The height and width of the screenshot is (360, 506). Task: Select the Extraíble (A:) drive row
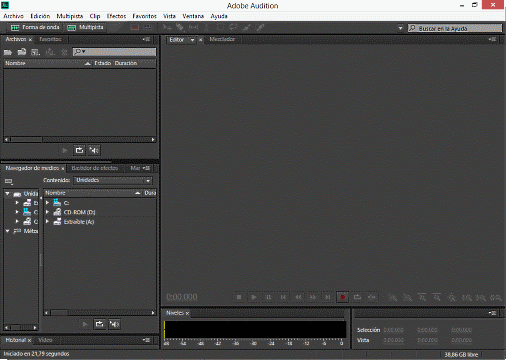(x=100, y=222)
